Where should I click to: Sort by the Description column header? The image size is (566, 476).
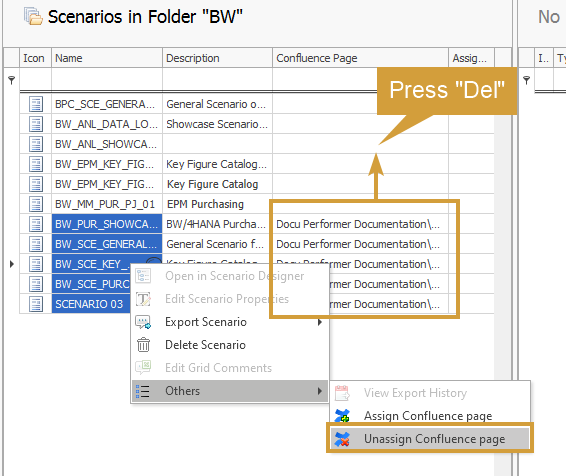[x=217, y=58]
